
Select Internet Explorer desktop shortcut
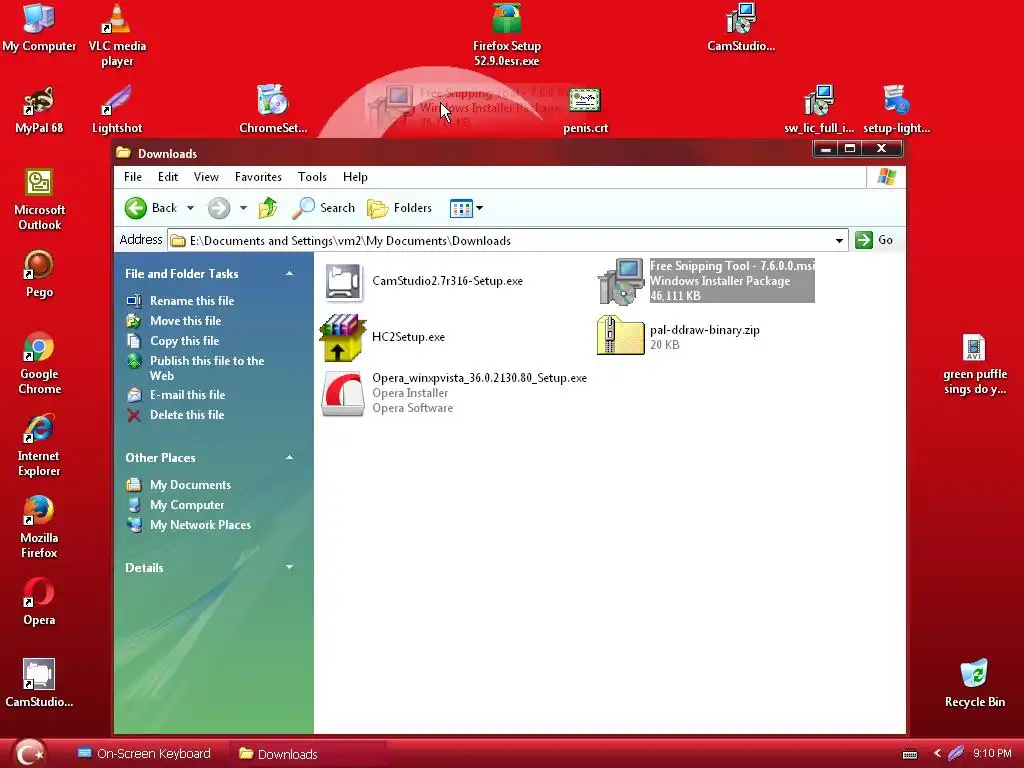point(39,446)
